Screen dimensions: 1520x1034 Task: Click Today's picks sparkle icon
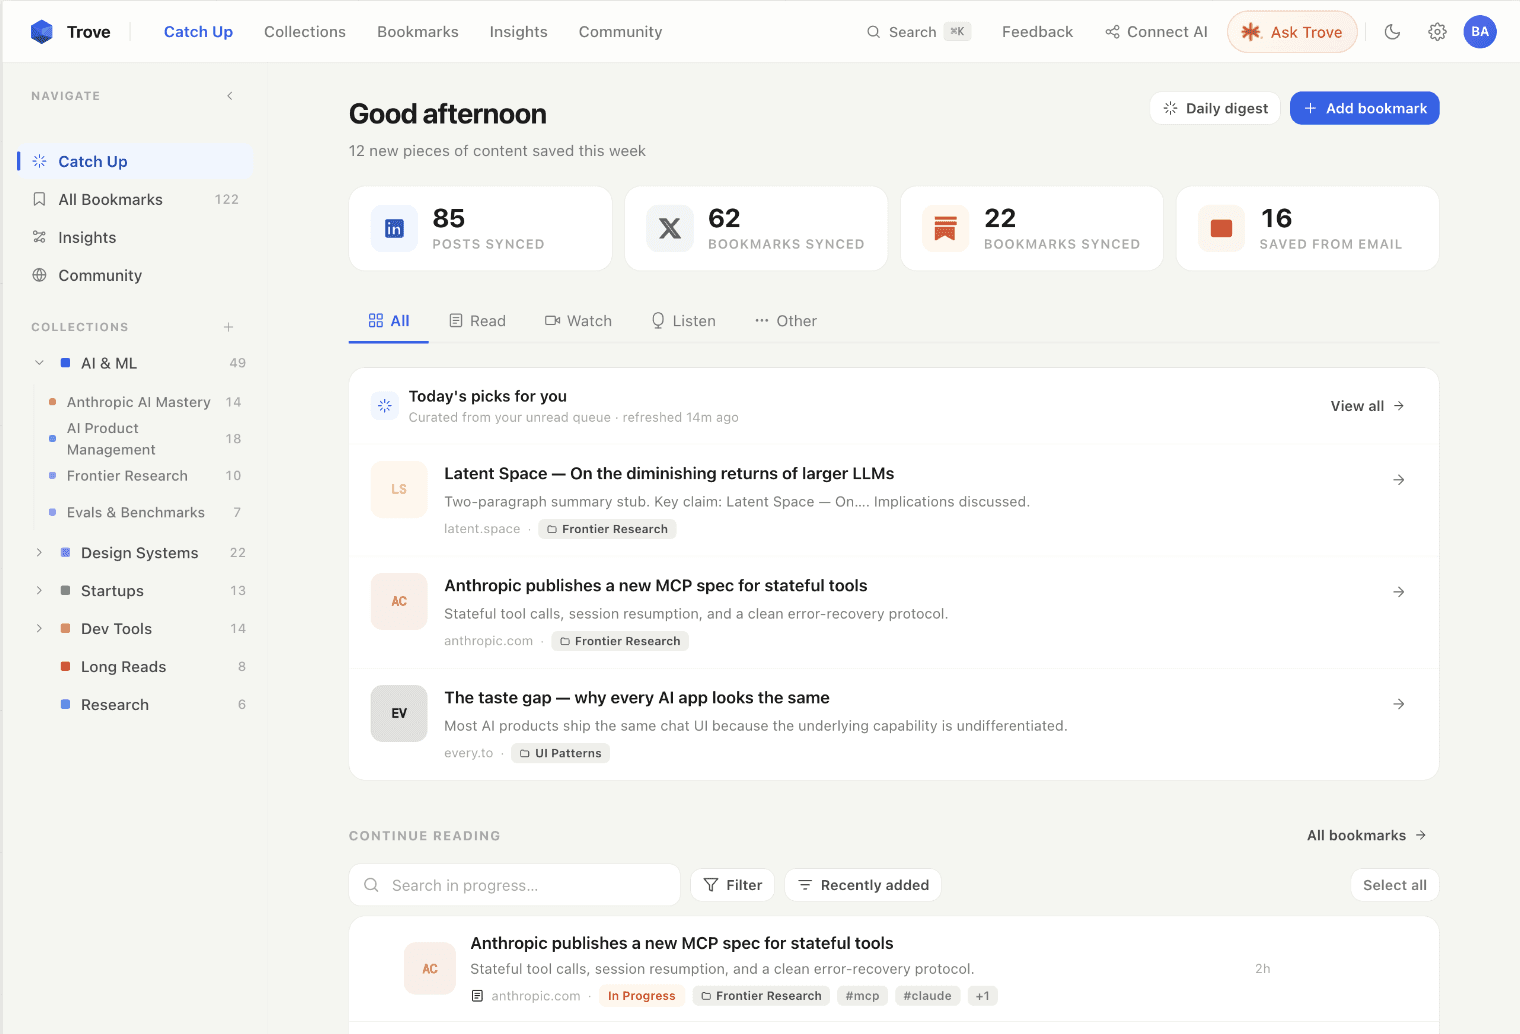pos(385,406)
